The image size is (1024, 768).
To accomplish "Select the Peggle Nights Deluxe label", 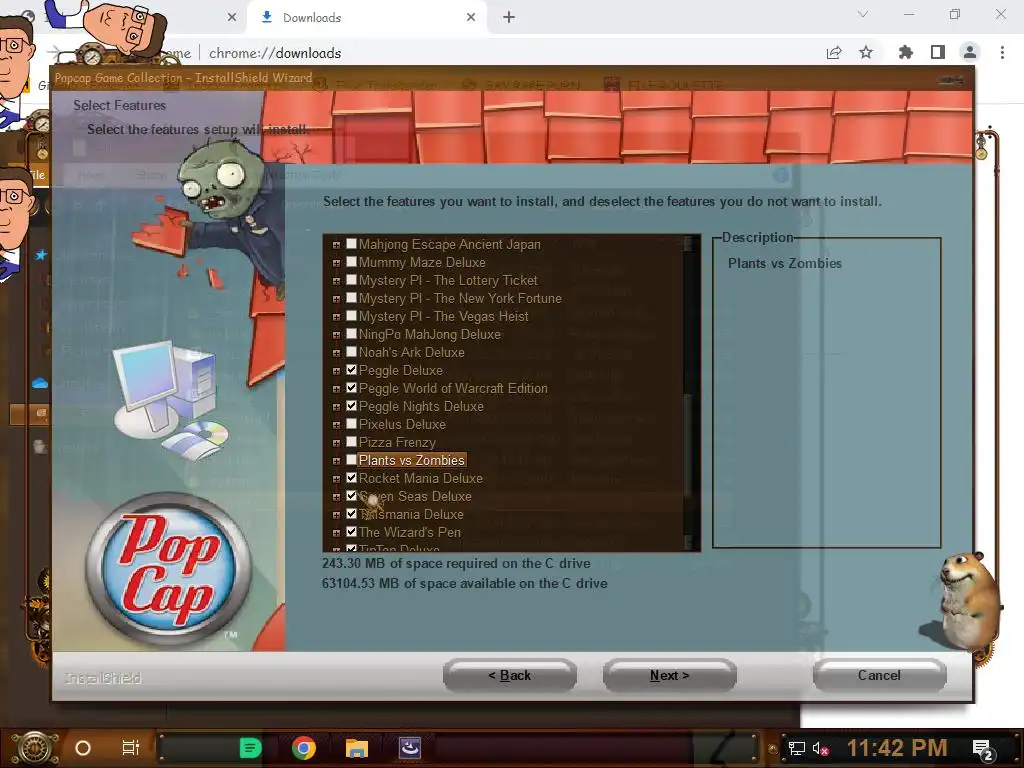I will (x=421, y=406).
